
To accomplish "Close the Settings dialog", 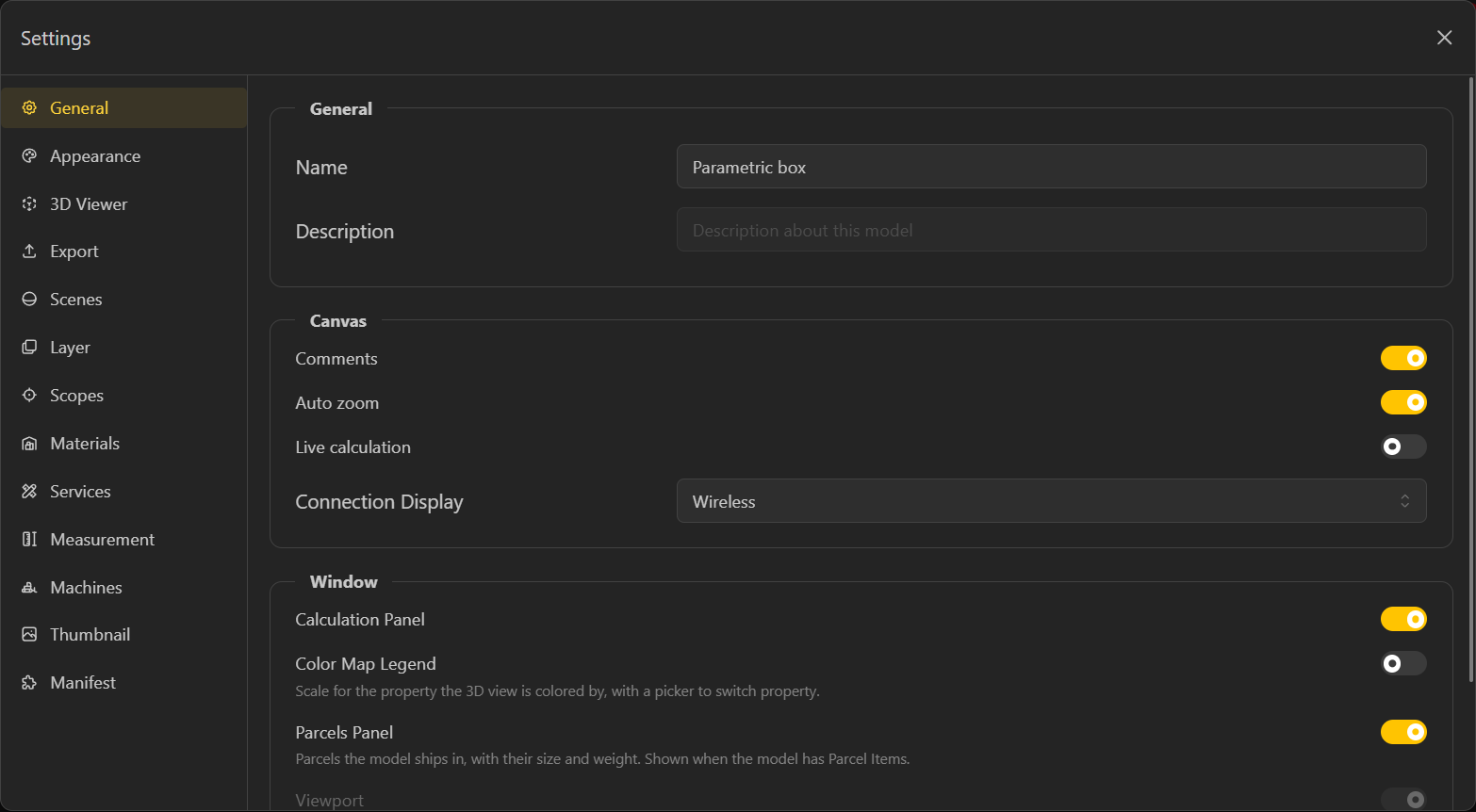I will click(x=1444, y=38).
